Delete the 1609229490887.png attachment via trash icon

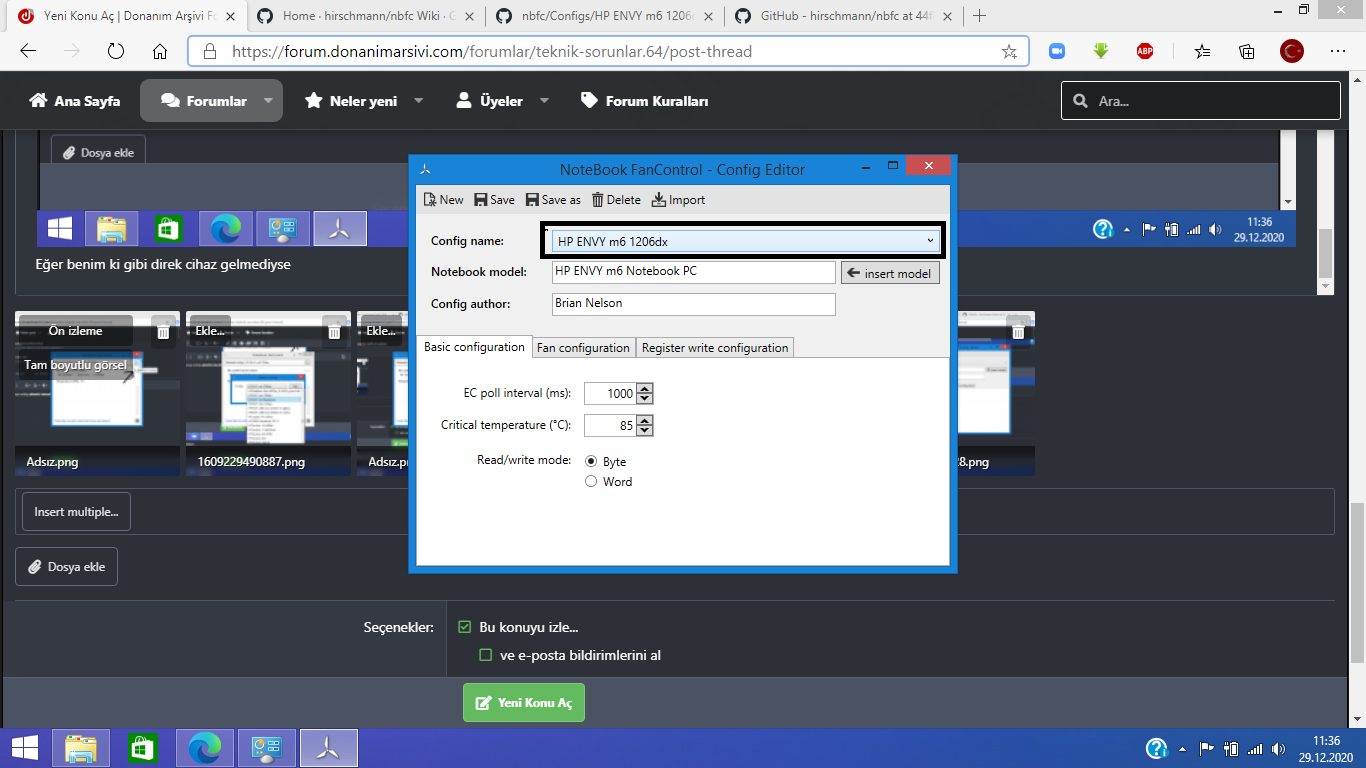coord(335,331)
